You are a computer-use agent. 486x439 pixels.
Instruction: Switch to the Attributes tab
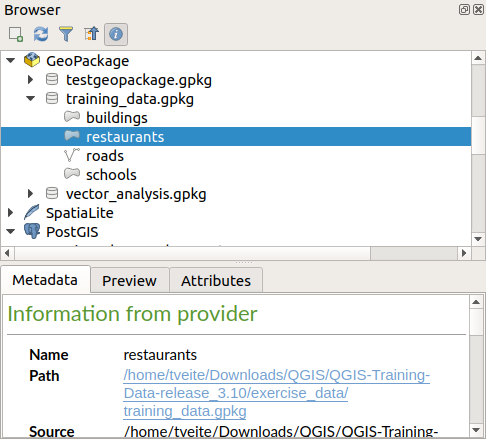click(216, 281)
